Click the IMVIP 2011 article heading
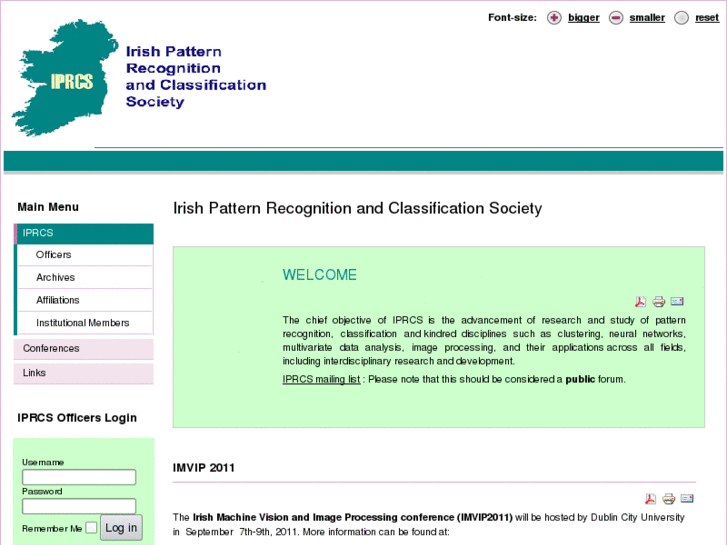This screenshot has width=727, height=545. pyautogui.click(x=204, y=468)
